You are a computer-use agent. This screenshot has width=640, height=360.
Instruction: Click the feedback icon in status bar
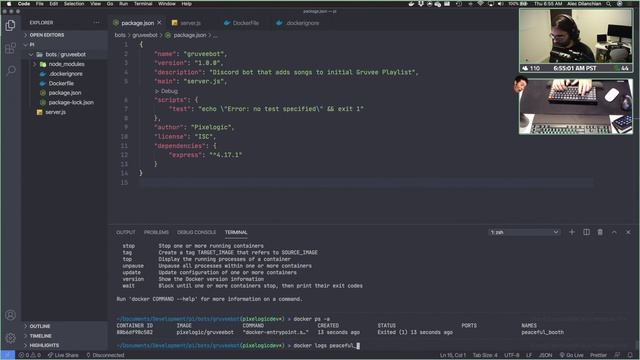[x=618, y=355]
